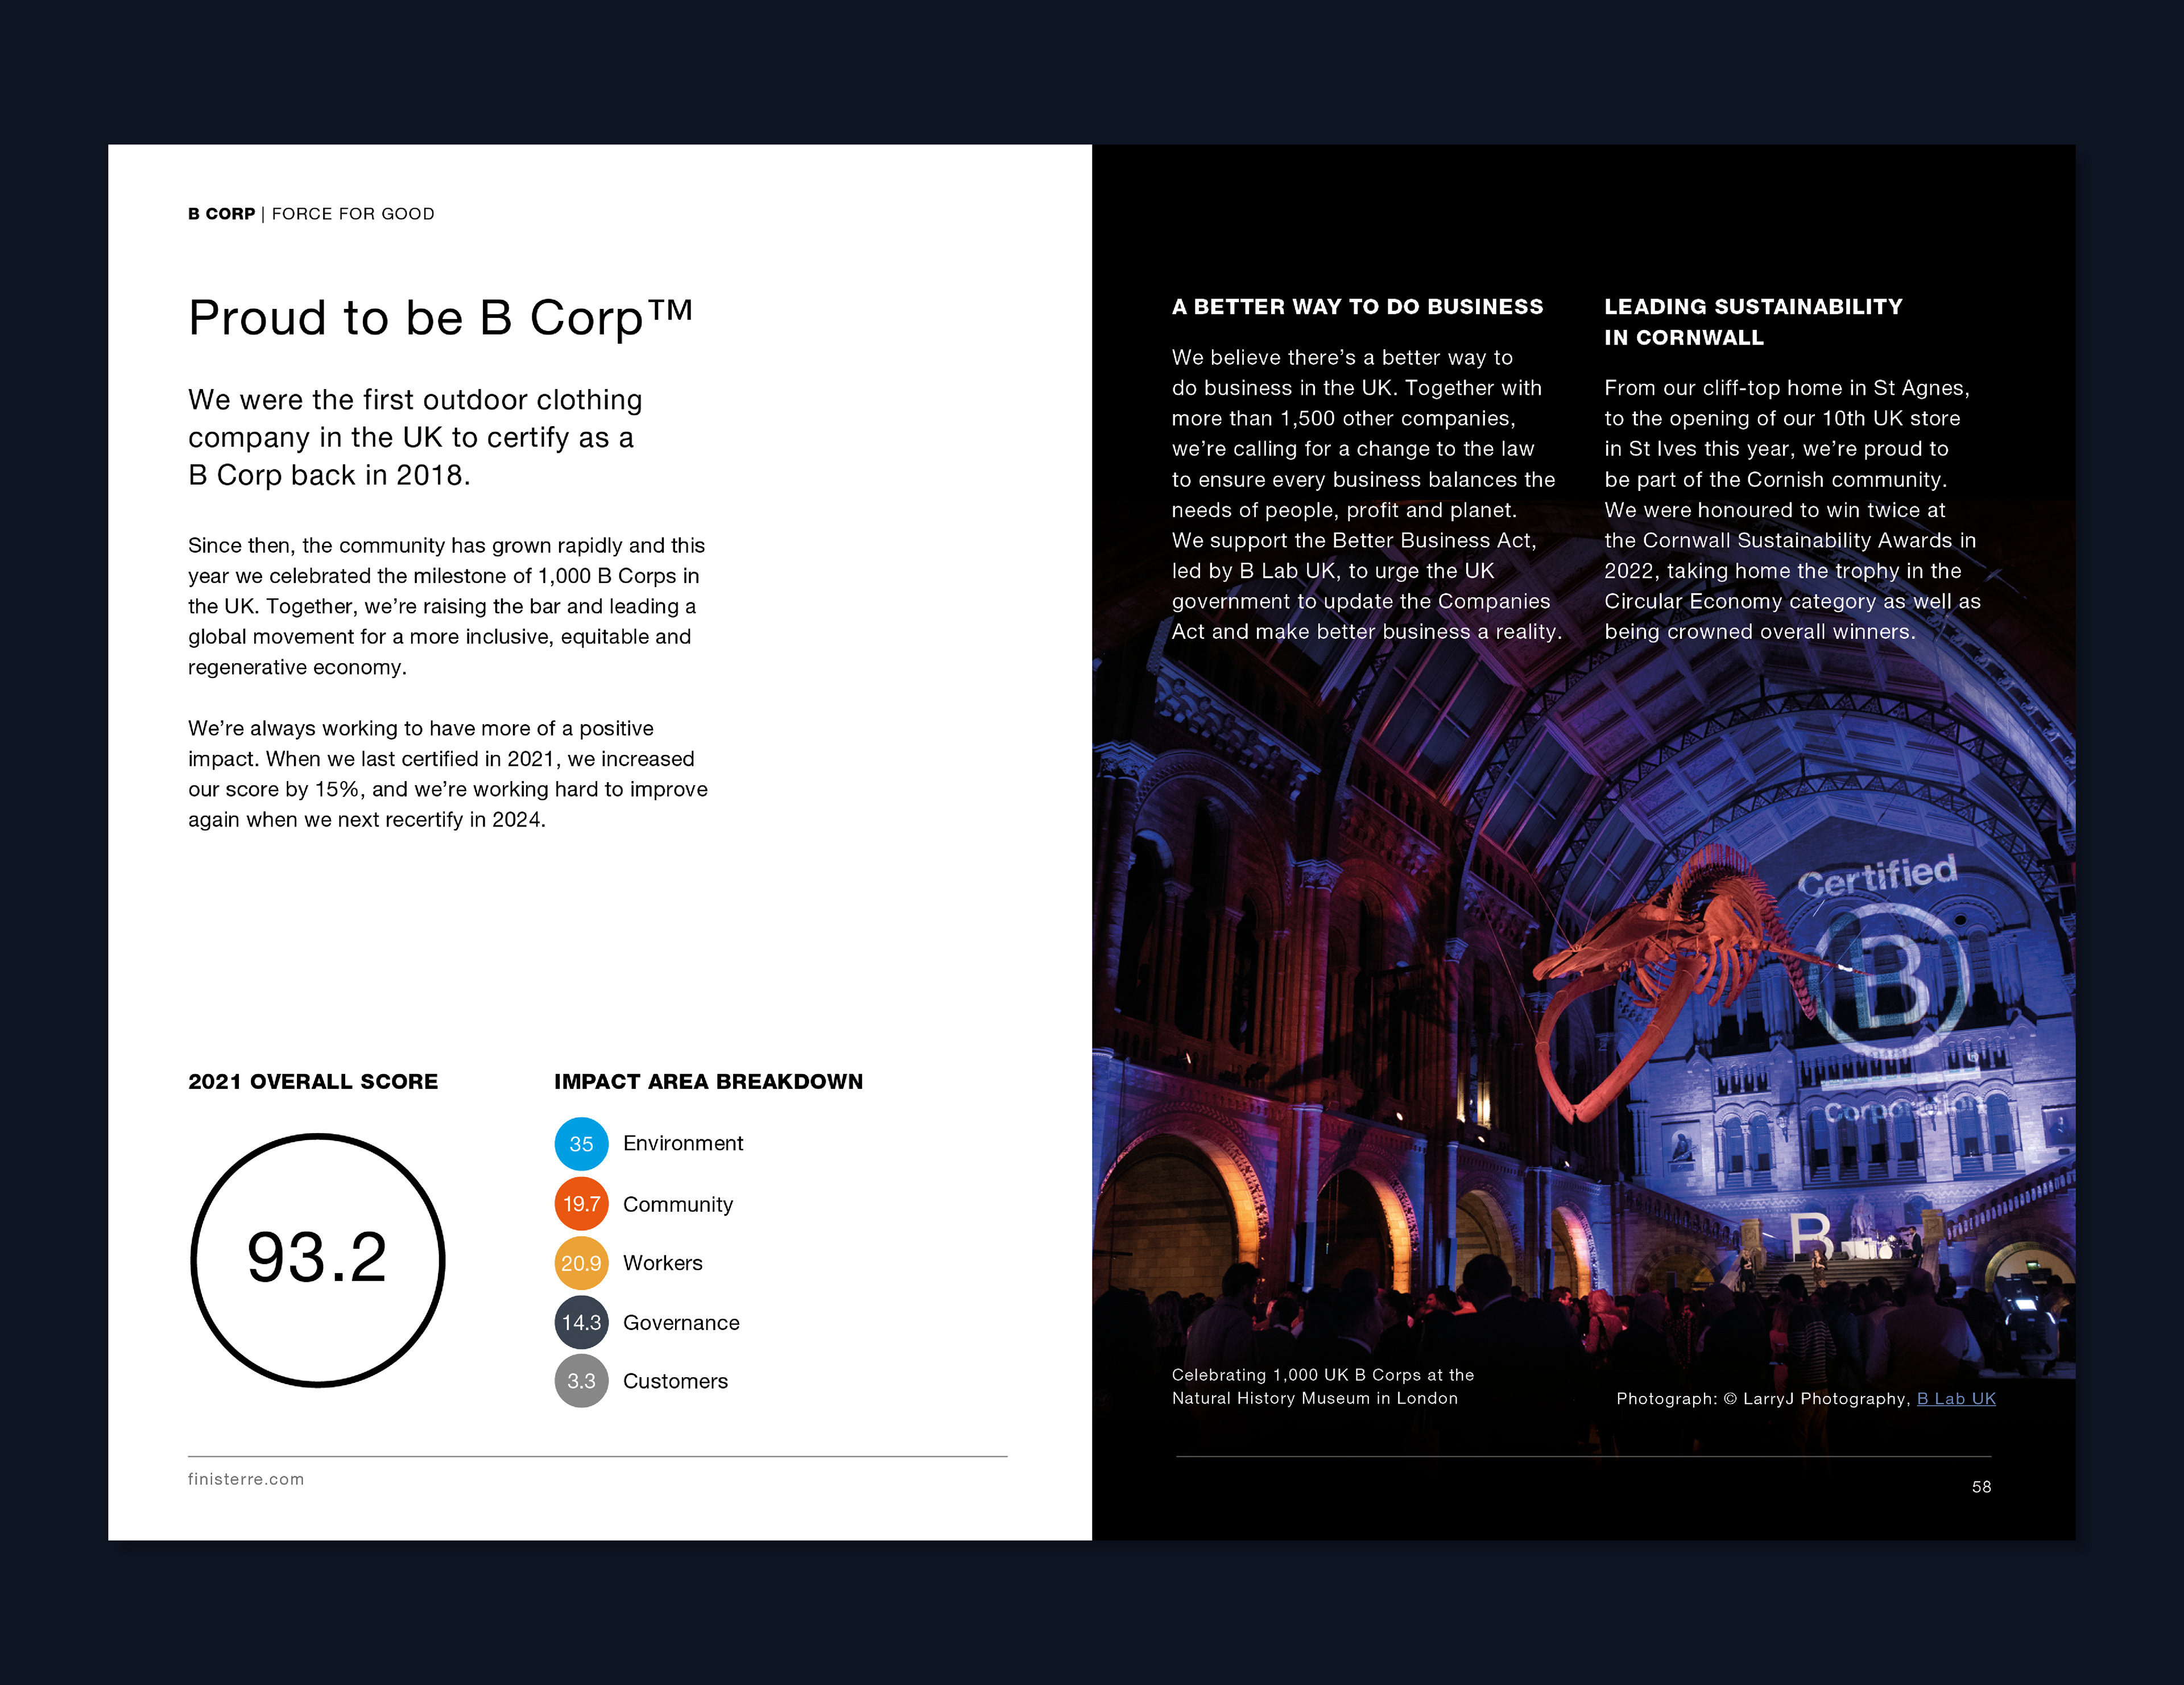Click the 'FORCE FOR GOOD' header text
Image resolution: width=2184 pixels, height=1685 pixels.
(353, 214)
